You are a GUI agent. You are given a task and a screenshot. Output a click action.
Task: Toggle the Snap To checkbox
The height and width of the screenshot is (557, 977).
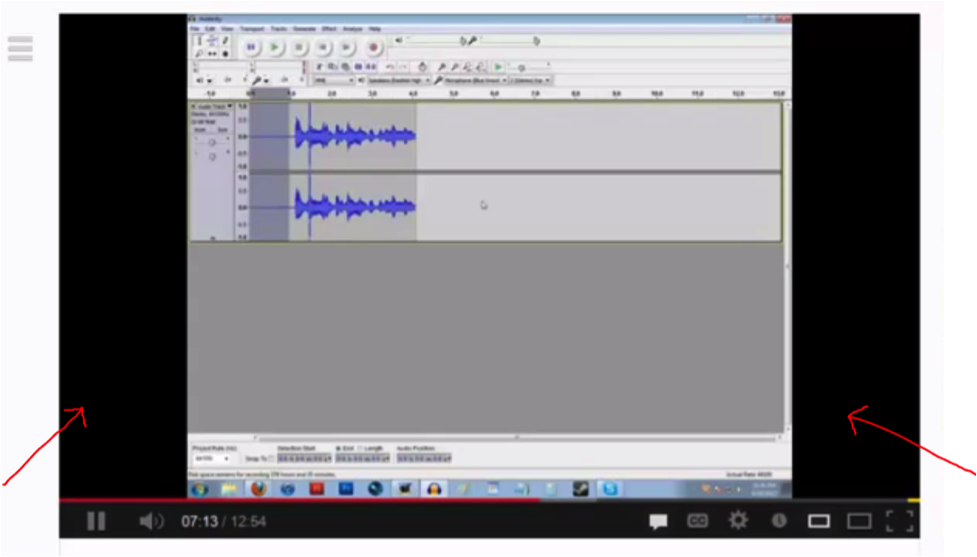[270, 459]
